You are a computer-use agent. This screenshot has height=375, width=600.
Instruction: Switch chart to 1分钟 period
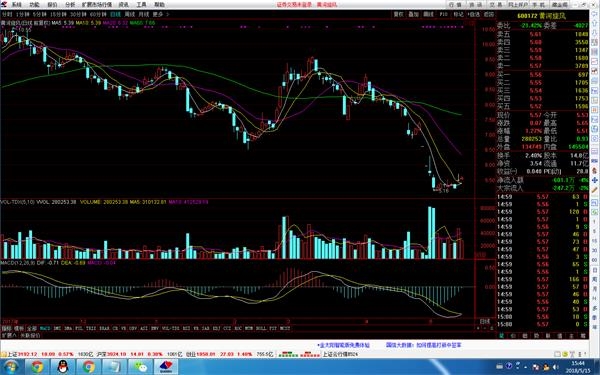[x=23, y=14]
